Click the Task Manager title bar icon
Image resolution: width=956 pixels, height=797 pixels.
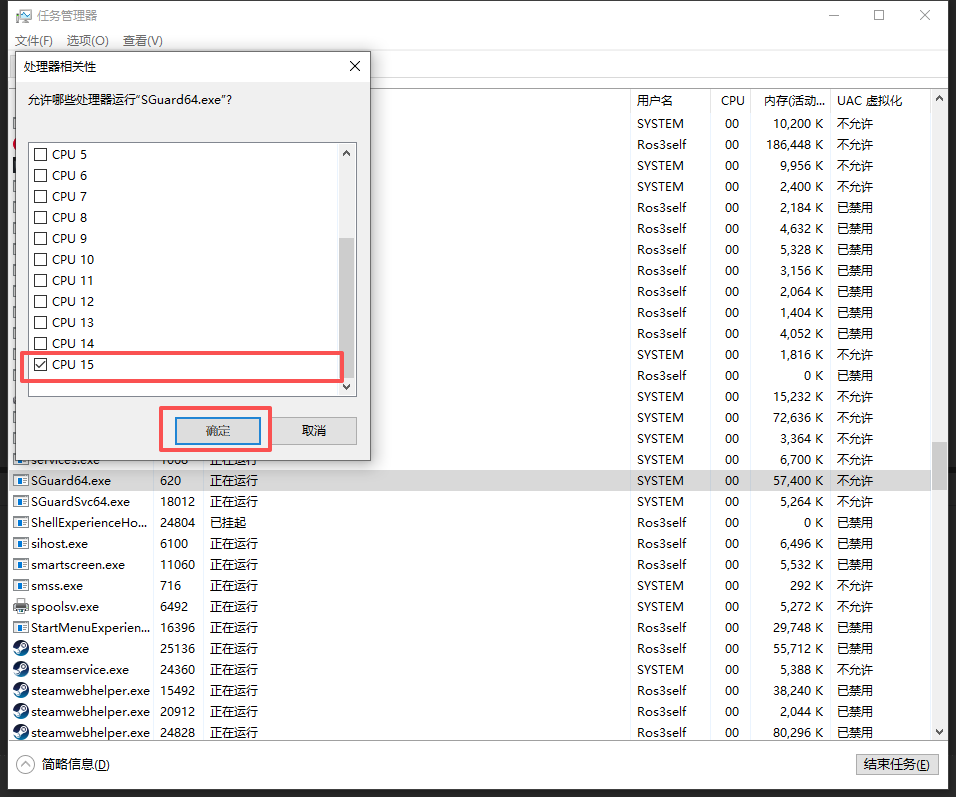pos(23,16)
